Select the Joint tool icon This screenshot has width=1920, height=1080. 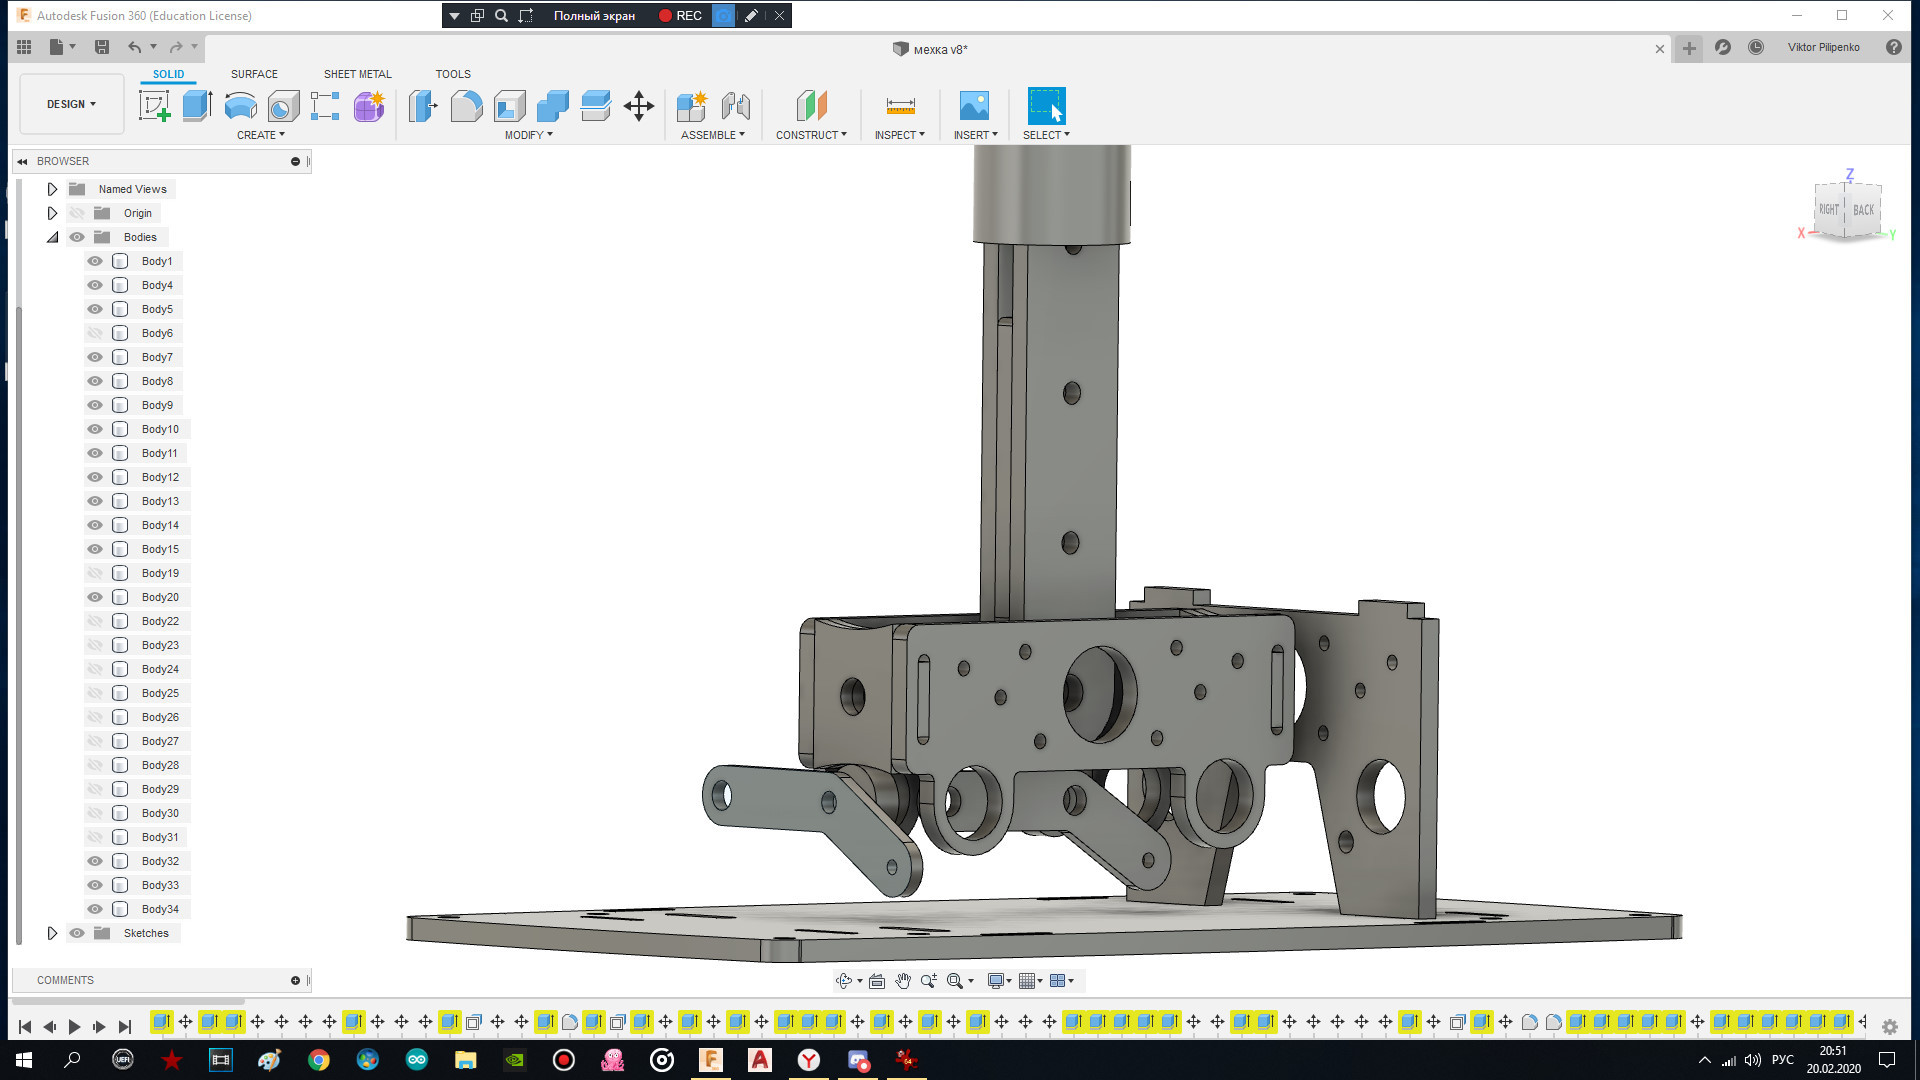735,105
